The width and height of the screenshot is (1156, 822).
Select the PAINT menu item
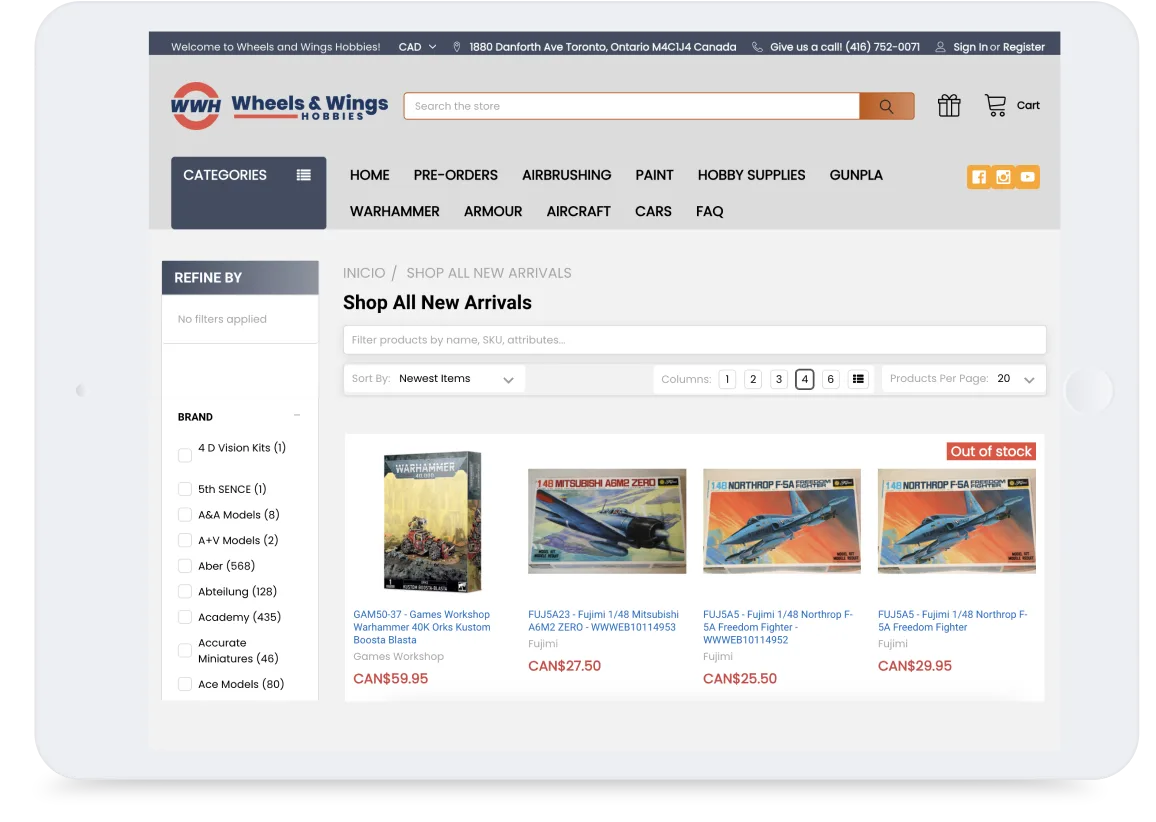654,175
